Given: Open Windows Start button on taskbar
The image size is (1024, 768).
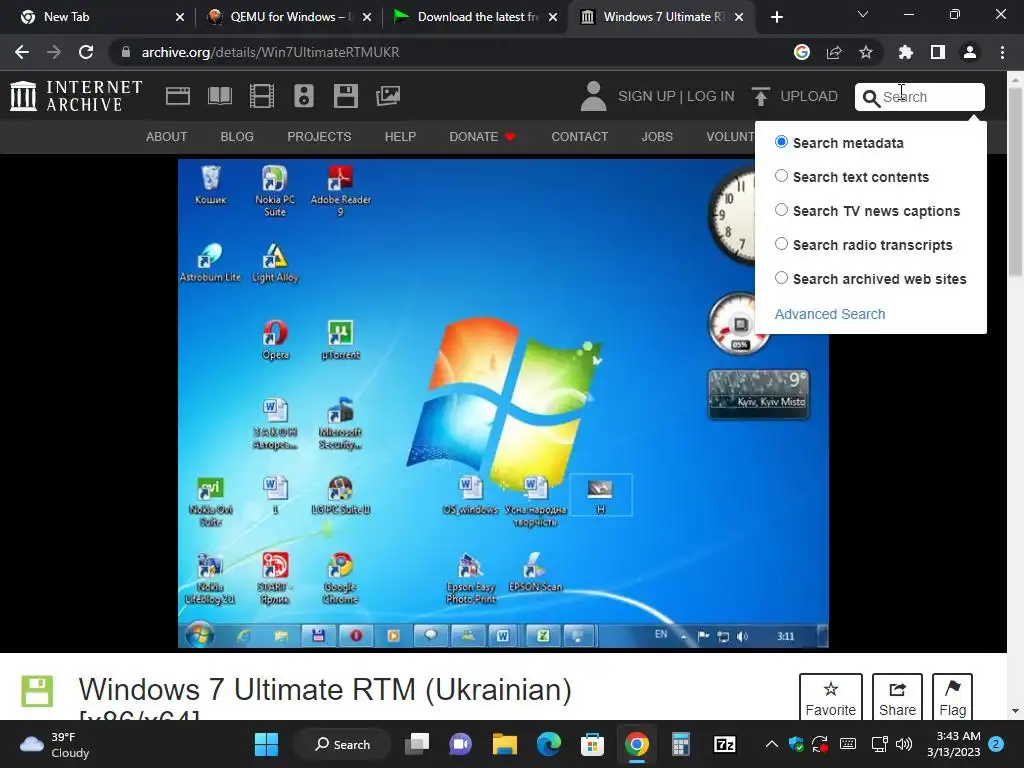Looking at the screenshot, I should point(266,744).
